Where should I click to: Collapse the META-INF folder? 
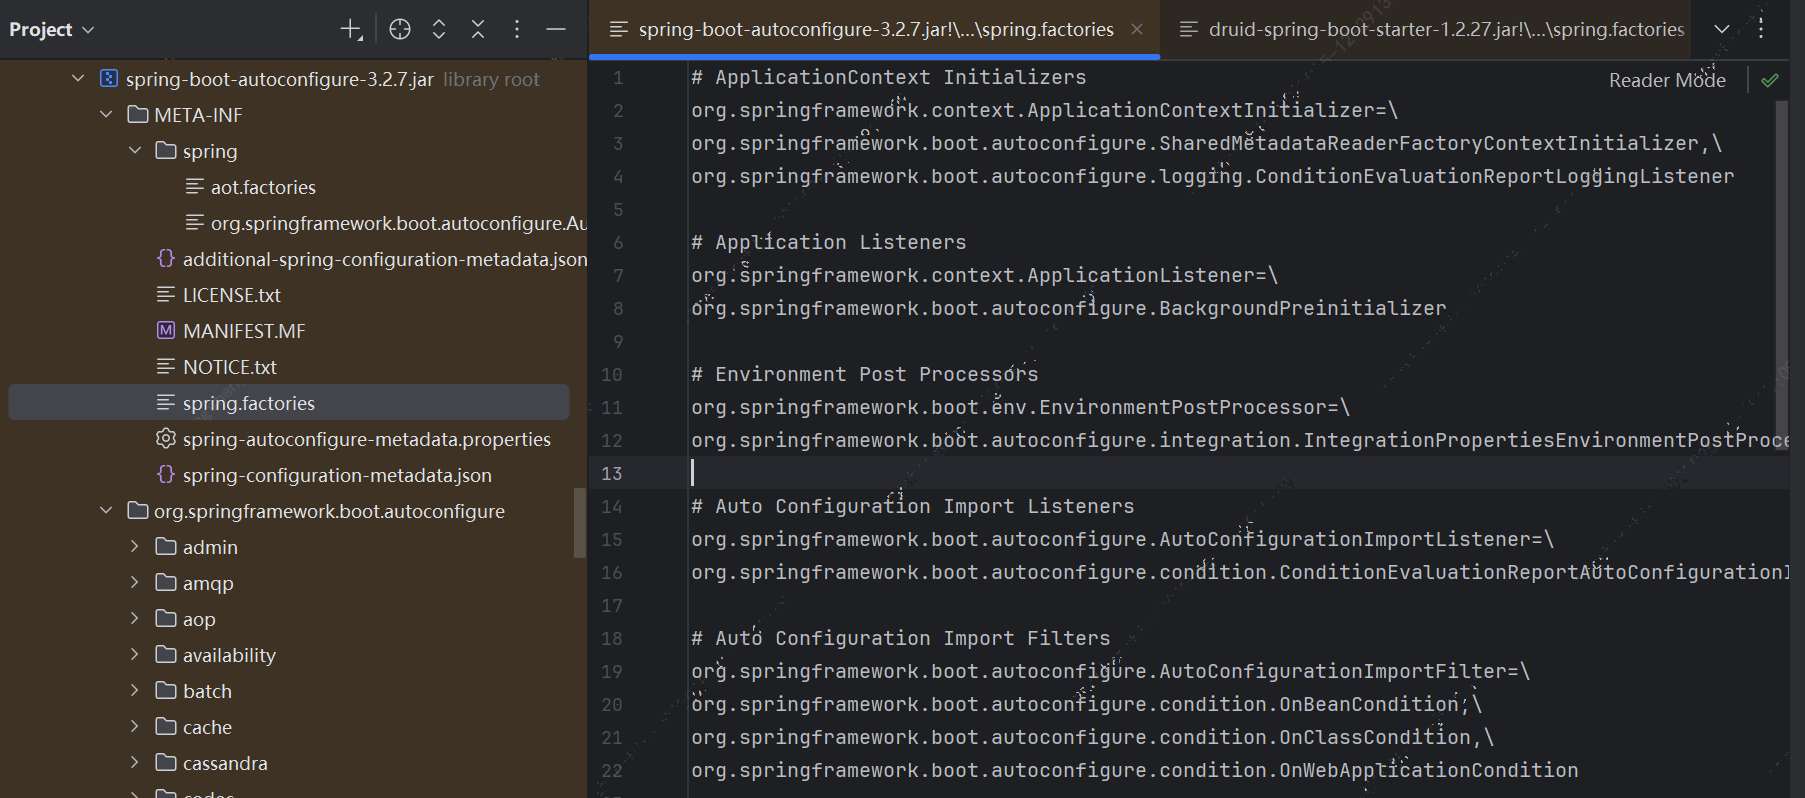tap(107, 115)
